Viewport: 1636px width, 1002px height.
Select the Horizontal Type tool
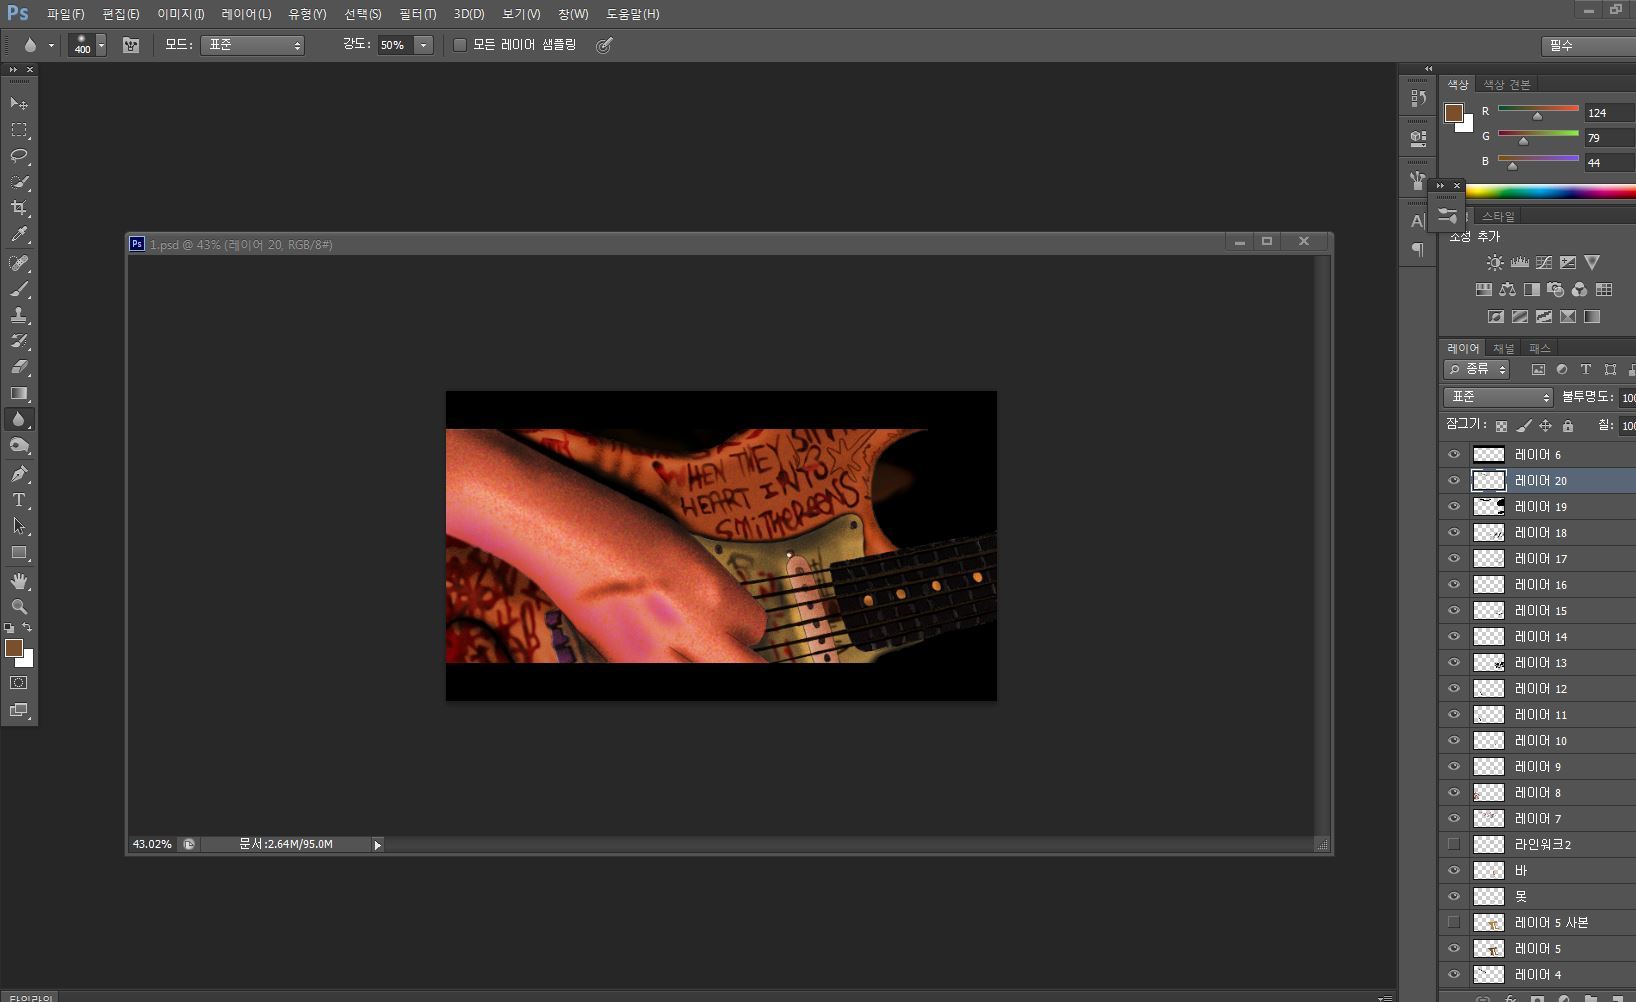(19, 500)
